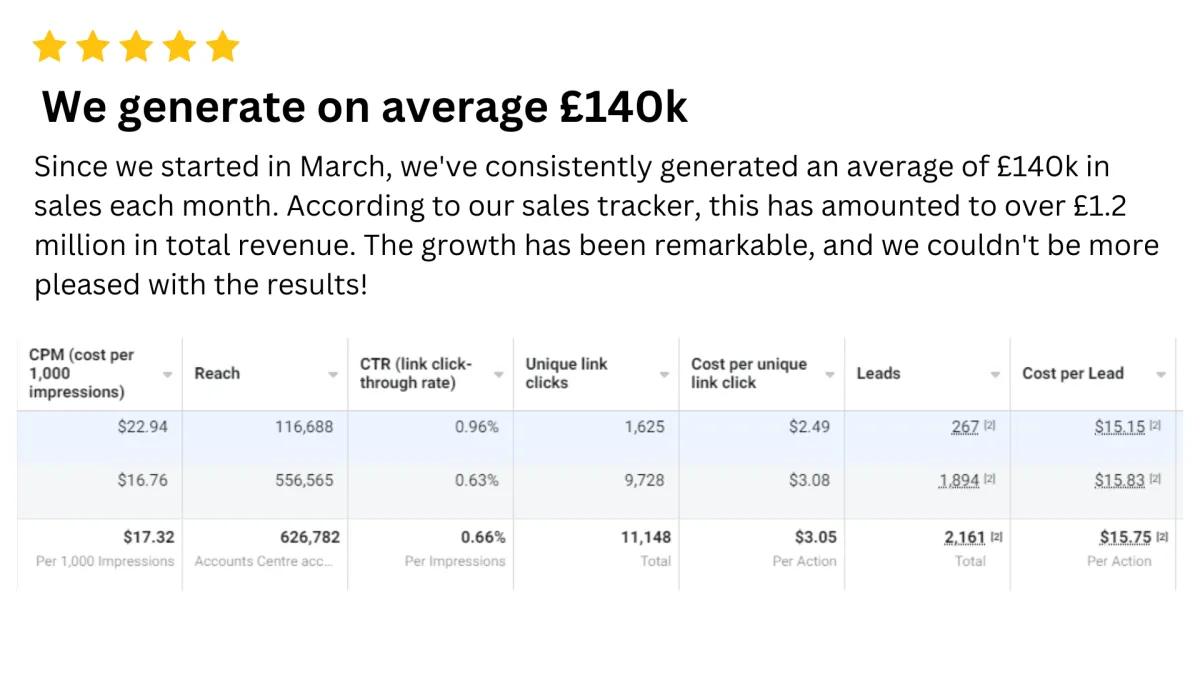Select the 556,565 reach cell
The width and height of the screenshot is (1200, 675).
[x=265, y=480]
